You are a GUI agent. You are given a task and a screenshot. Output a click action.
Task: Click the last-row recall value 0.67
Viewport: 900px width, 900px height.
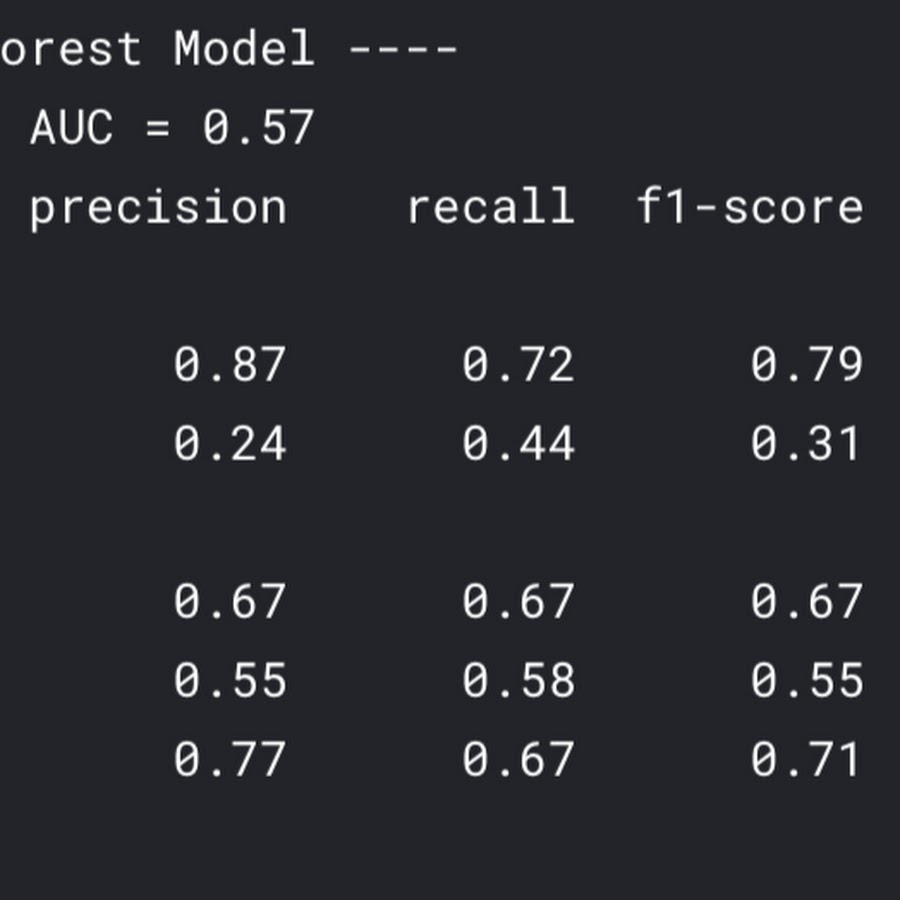click(x=518, y=759)
